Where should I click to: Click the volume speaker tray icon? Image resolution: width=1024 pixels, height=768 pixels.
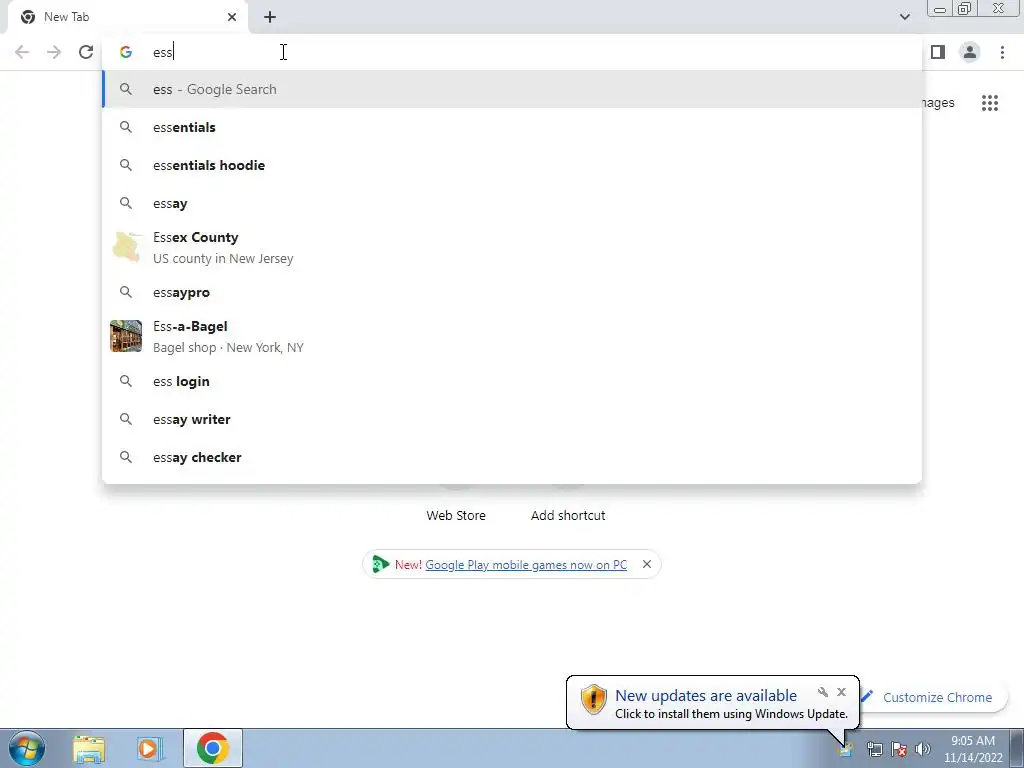(x=923, y=749)
